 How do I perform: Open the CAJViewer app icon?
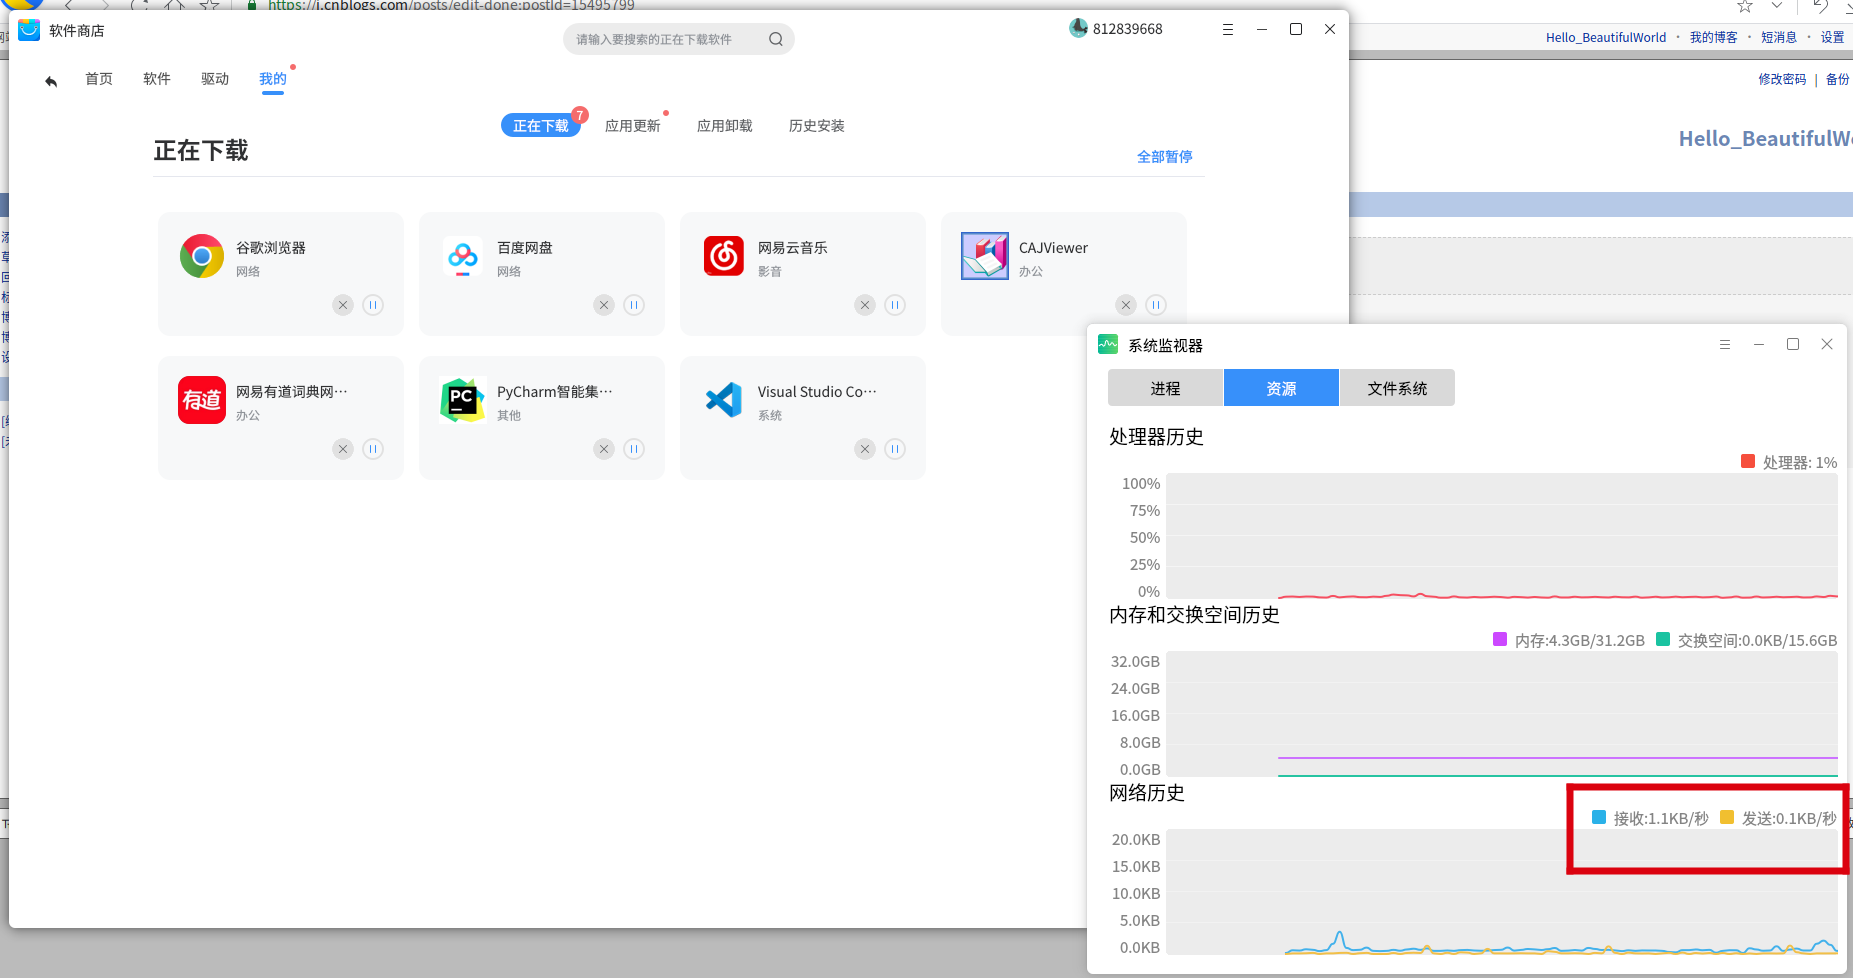point(985,256)
